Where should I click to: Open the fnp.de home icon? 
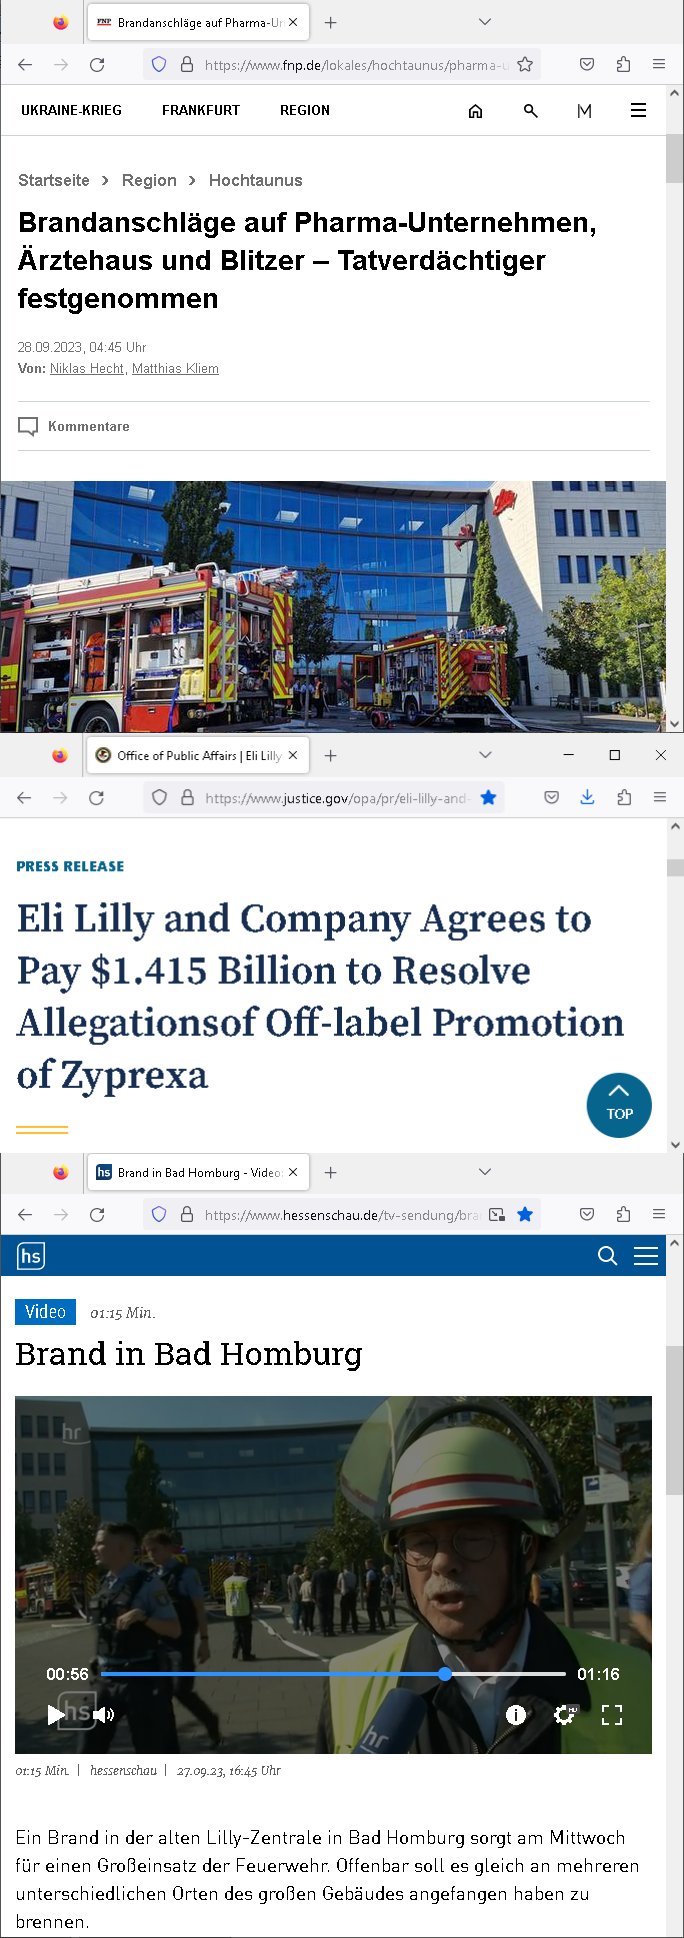click(x=476, y=111)
